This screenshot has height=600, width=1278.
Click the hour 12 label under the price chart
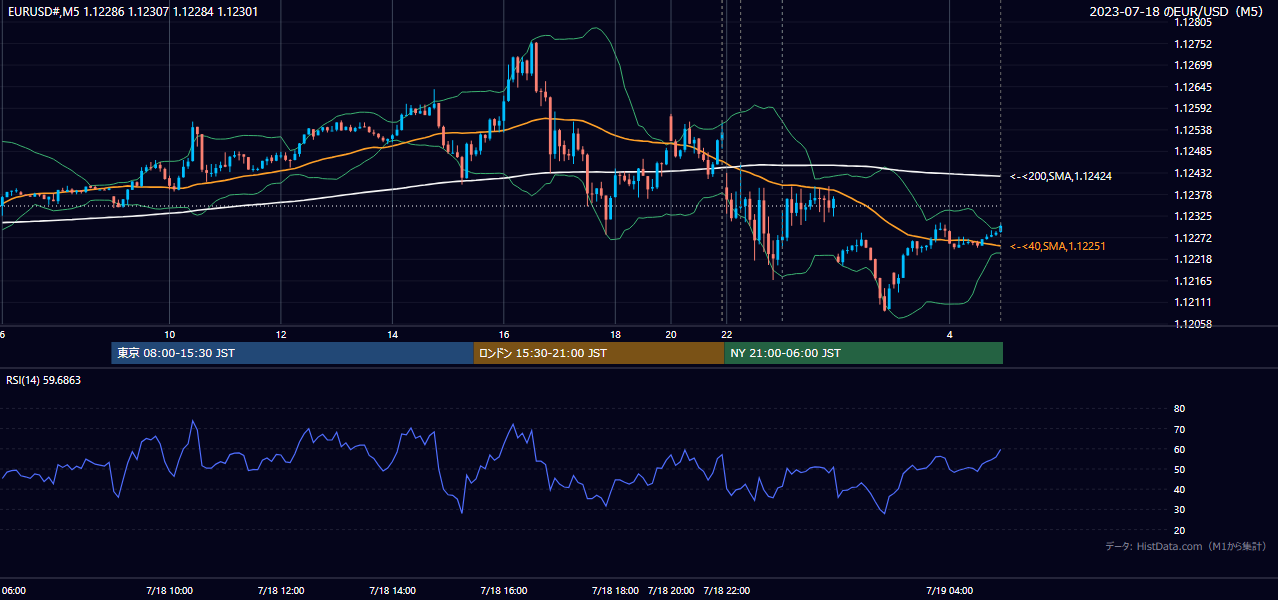281,334
